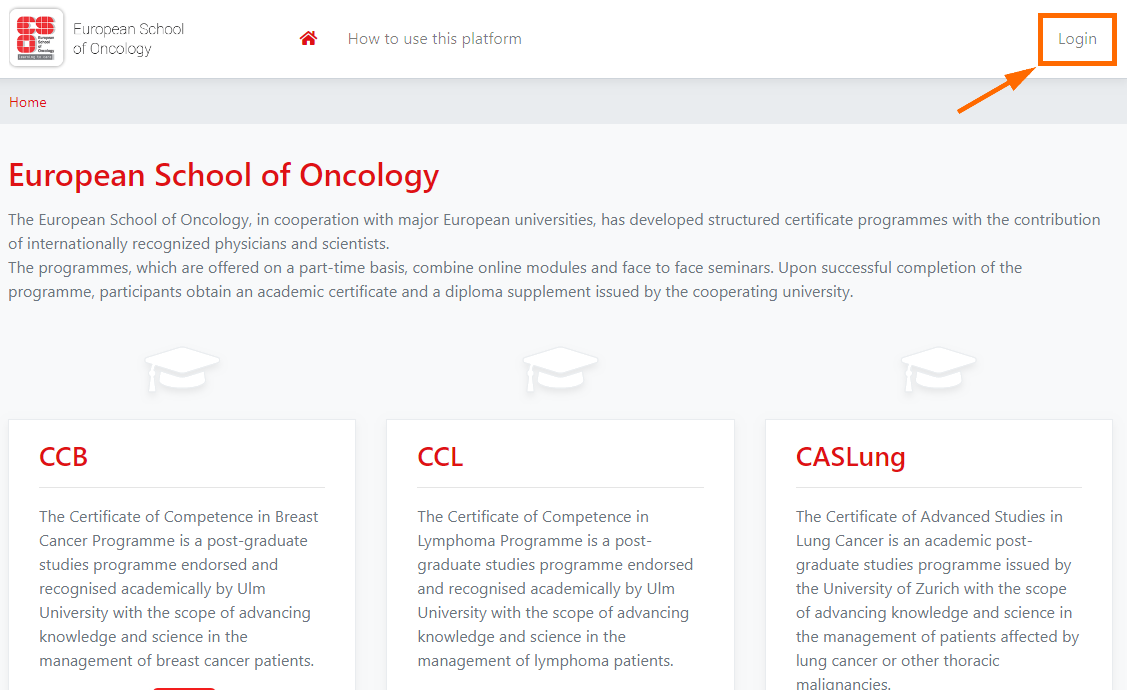Click the paragraph about part-time basis programmes

515,280
